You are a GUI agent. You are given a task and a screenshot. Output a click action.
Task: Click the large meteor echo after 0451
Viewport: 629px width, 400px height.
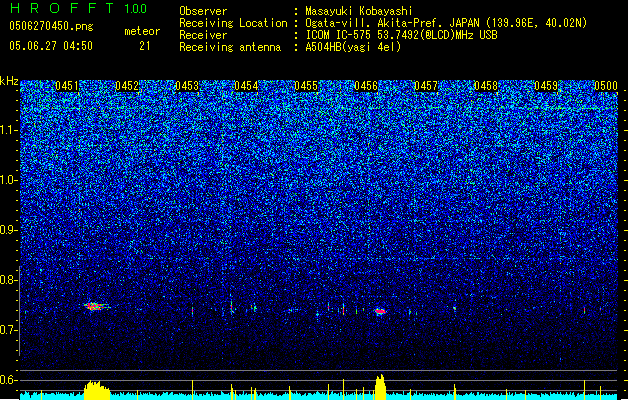[96, 307]
